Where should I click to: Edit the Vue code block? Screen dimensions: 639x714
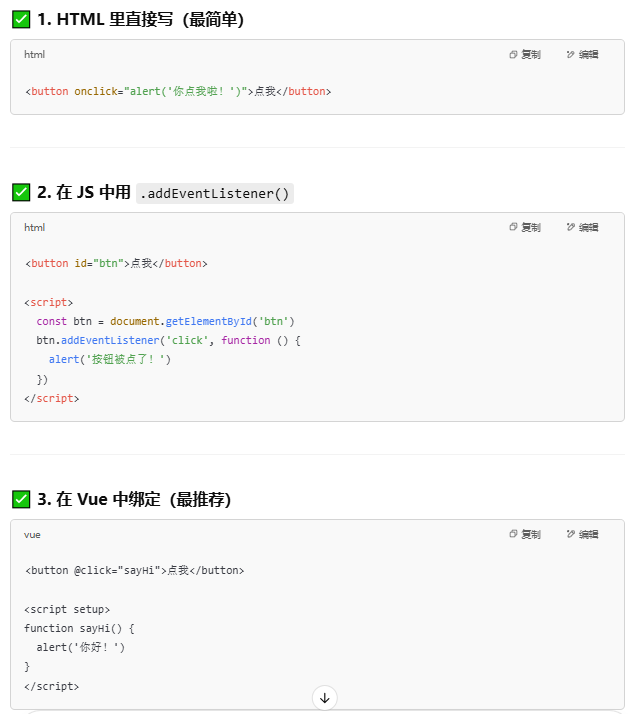coord(582,534)
